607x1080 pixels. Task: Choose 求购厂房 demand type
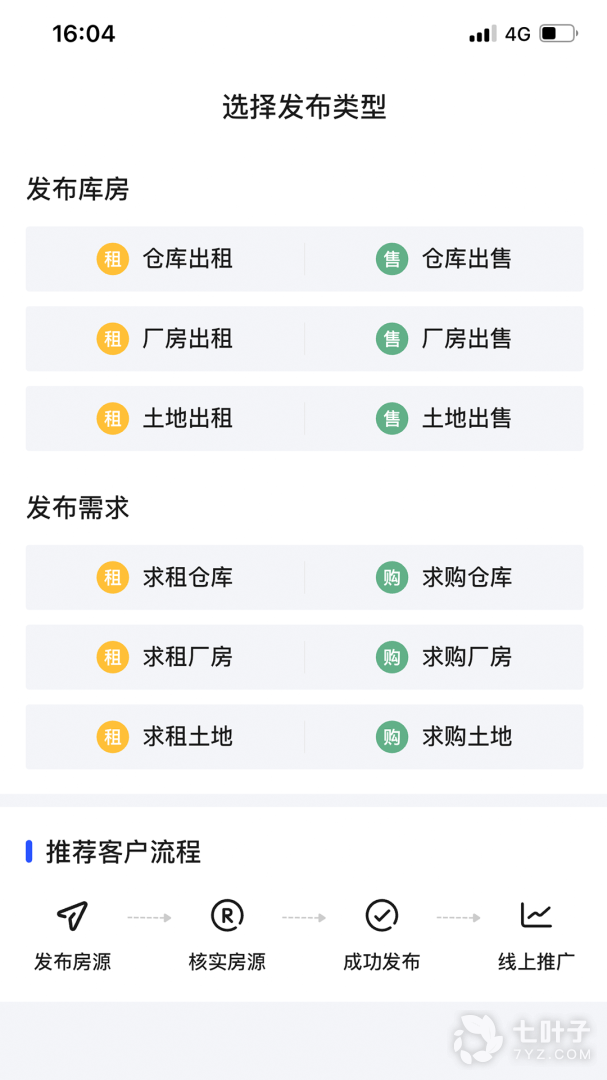tap(466, 657)
